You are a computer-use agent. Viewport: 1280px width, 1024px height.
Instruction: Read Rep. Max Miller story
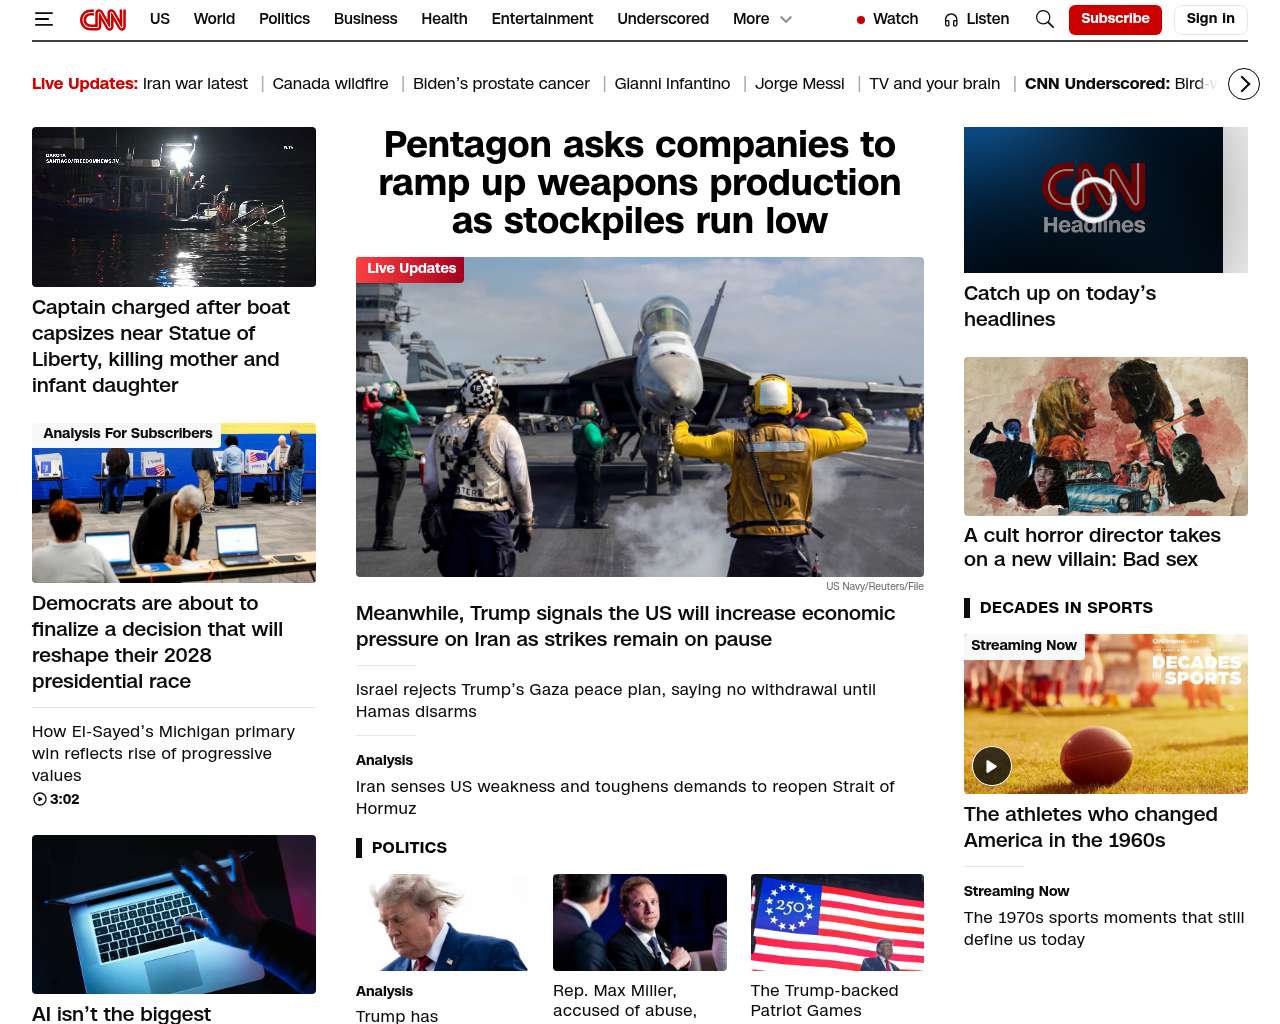[625, 1001]
